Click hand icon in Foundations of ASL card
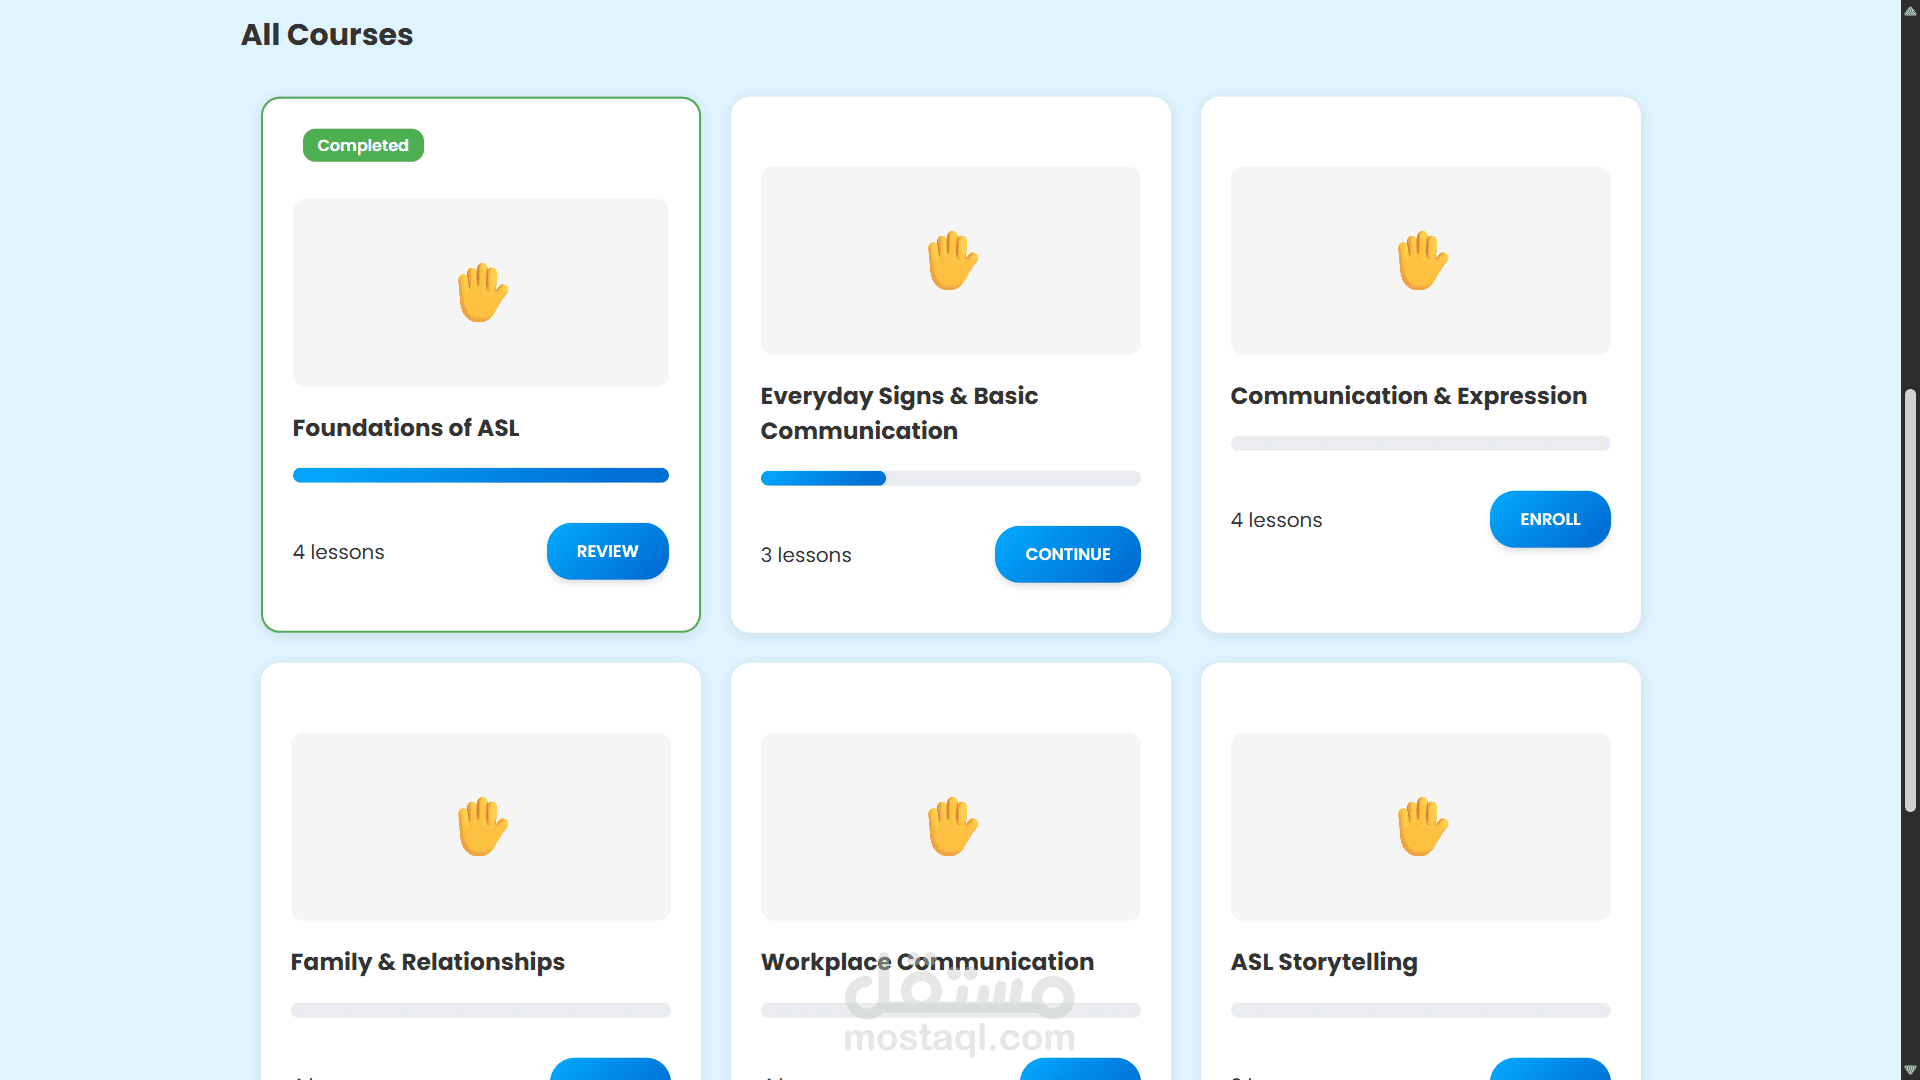This screenshot has width=1920, height=1080. (482, 292)
